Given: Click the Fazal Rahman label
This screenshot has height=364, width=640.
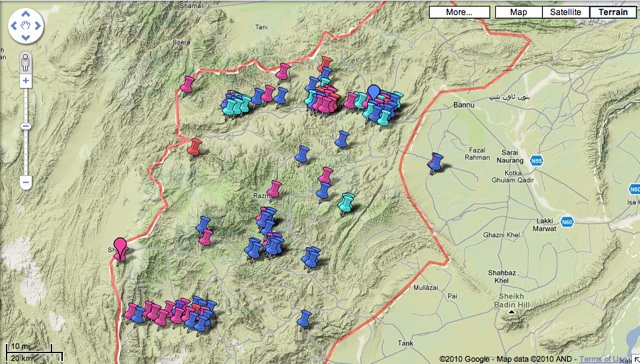Looking at the screenshot, I should coord(477,154).
